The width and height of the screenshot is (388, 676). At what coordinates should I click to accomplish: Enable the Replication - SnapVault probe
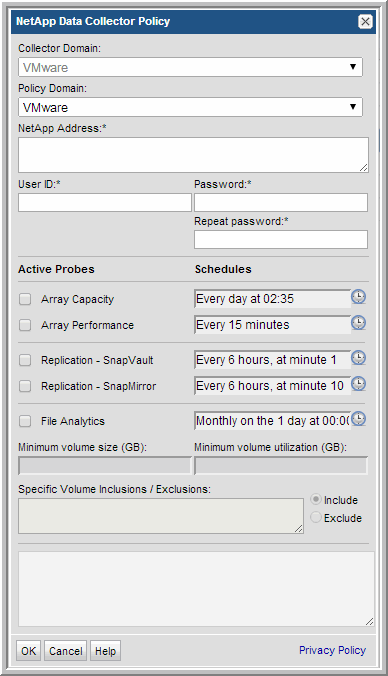pos(25,360)
